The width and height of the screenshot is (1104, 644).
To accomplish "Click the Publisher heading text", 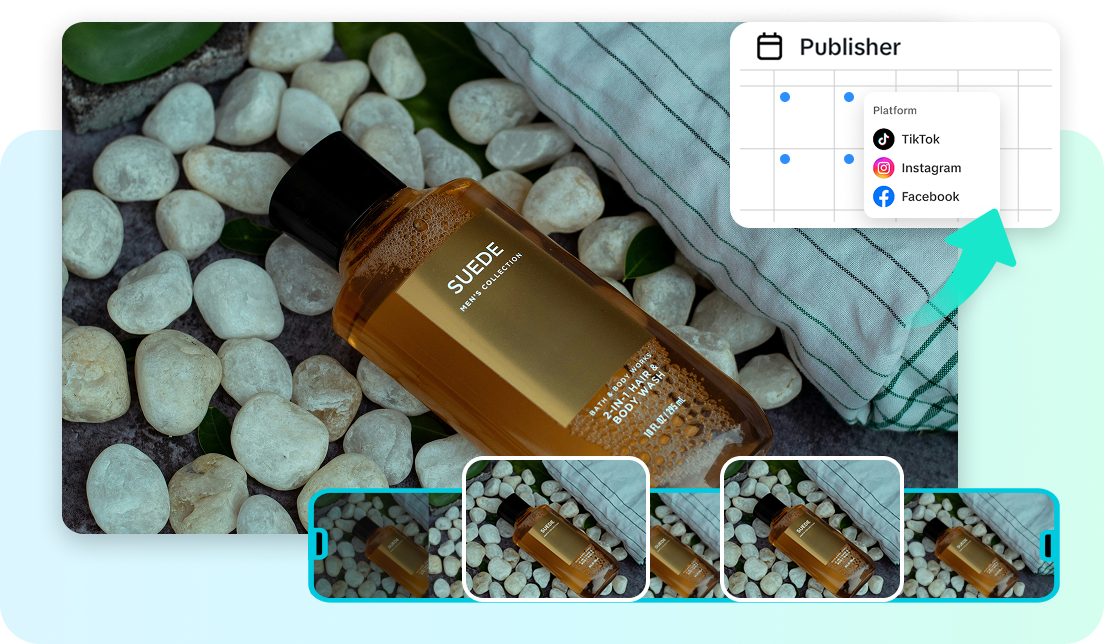I will tap(850, 47).
